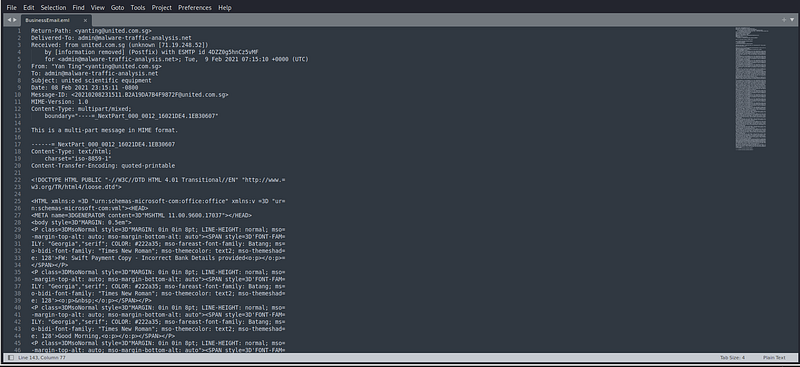This screenshot has width=800, height=367.
Task: Open the File menu
Action: 12,8
